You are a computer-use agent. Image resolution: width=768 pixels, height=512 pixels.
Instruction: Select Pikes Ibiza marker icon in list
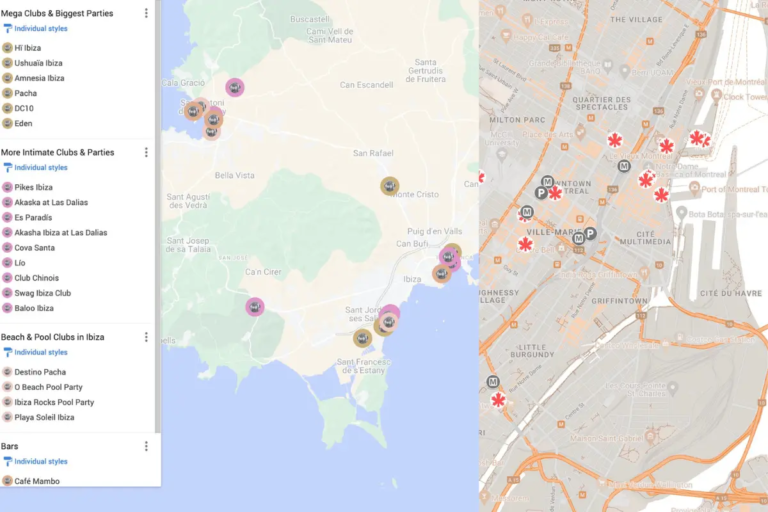coord(7,187)
